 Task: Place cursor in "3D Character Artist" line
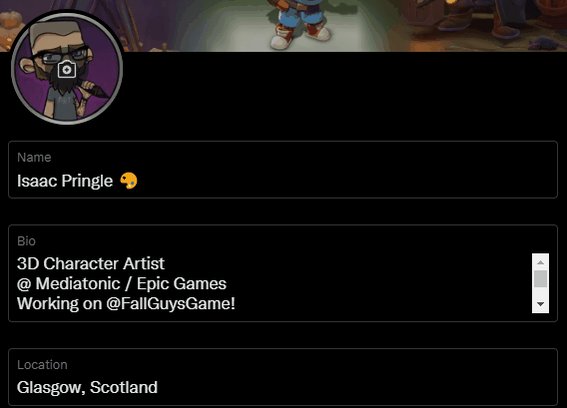91,263
